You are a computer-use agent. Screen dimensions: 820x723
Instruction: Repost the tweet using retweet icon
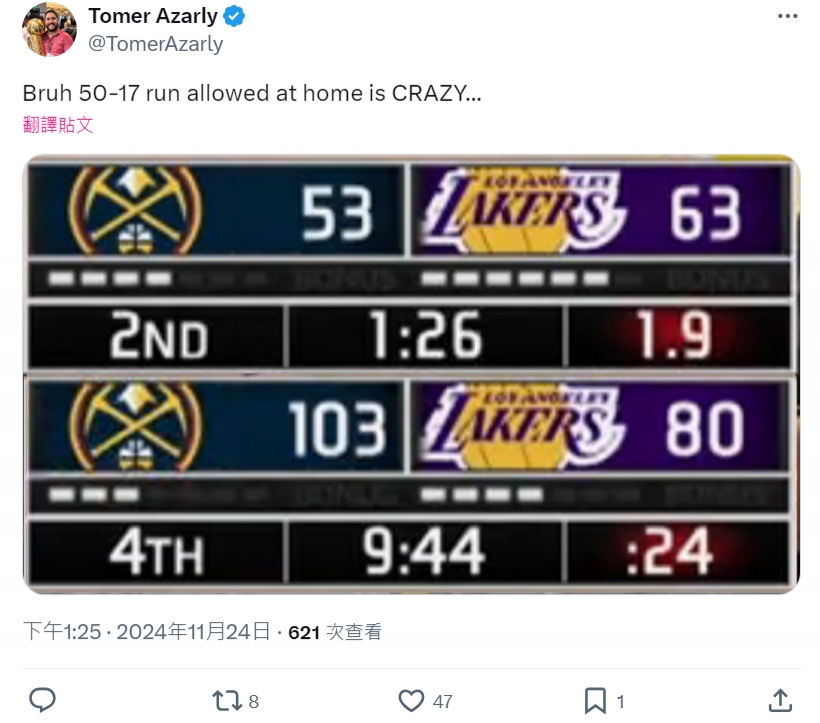(228, 700)
